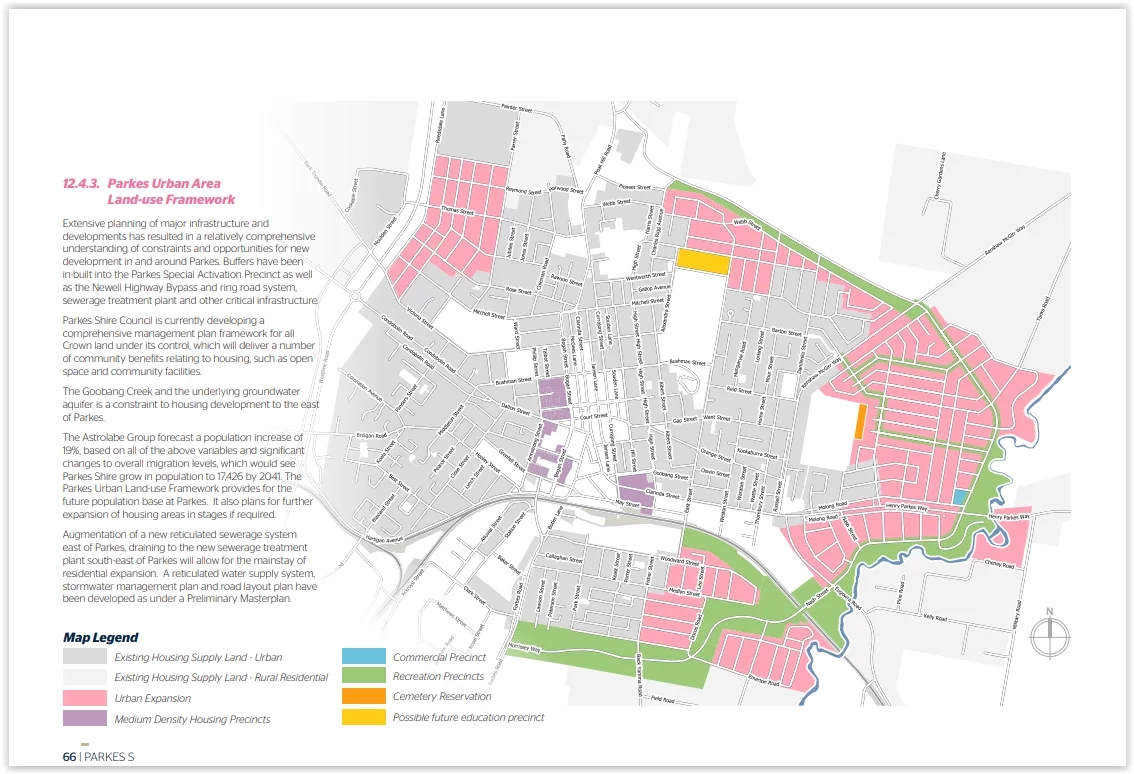Click page number 66 in footer
The height and width of the screenshot is (774, 1134).
(69, 757)
